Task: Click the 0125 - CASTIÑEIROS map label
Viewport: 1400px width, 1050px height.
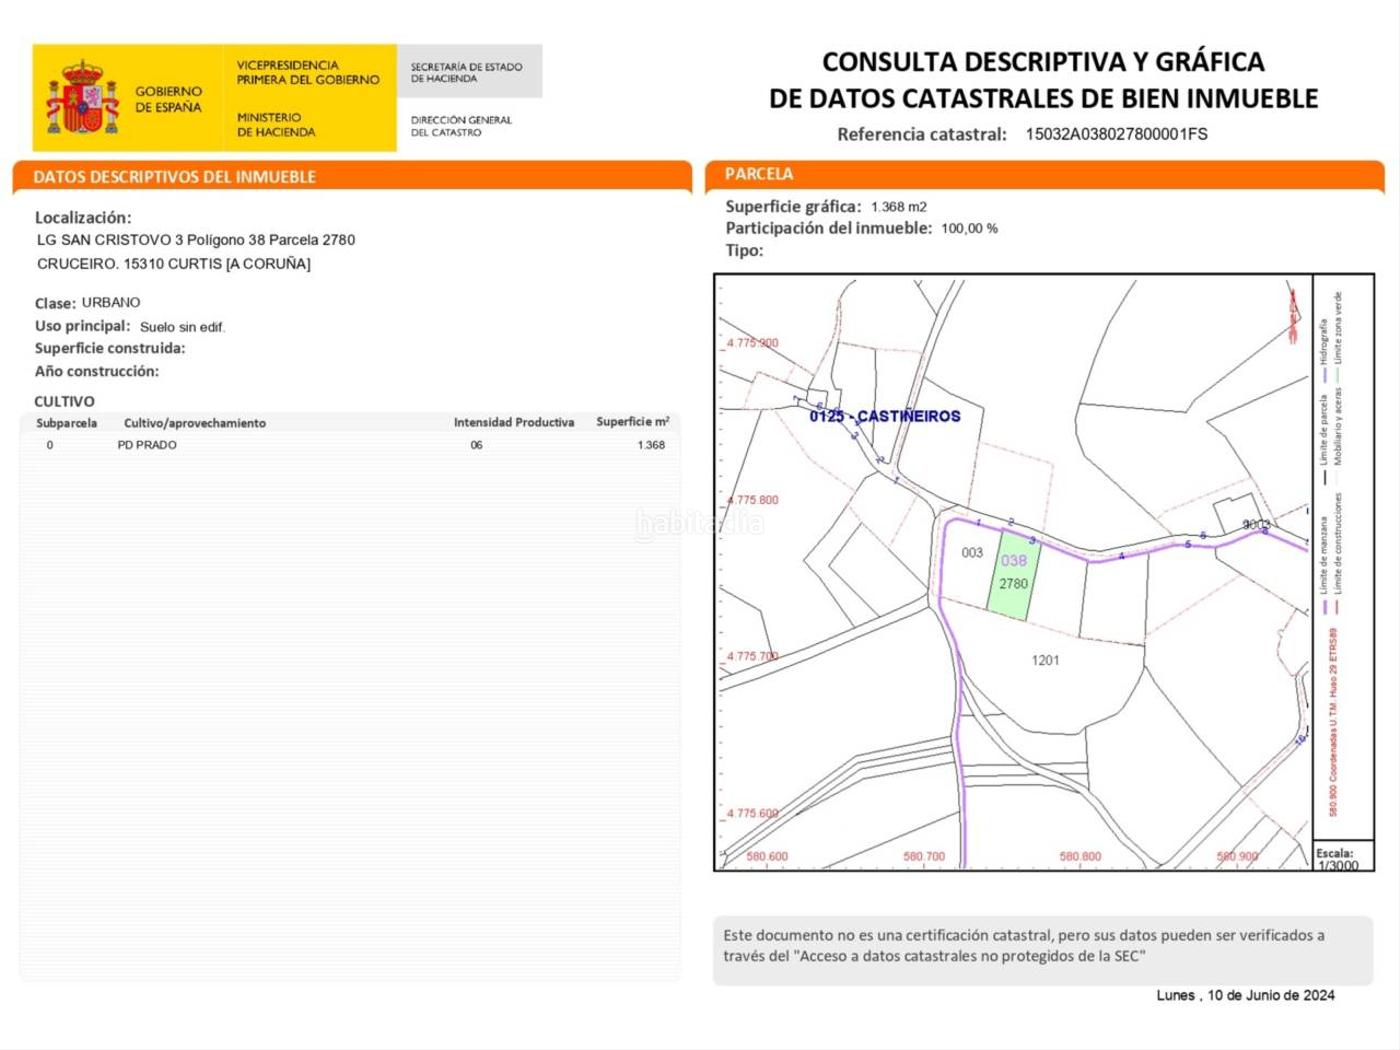Action: (885, 416)
